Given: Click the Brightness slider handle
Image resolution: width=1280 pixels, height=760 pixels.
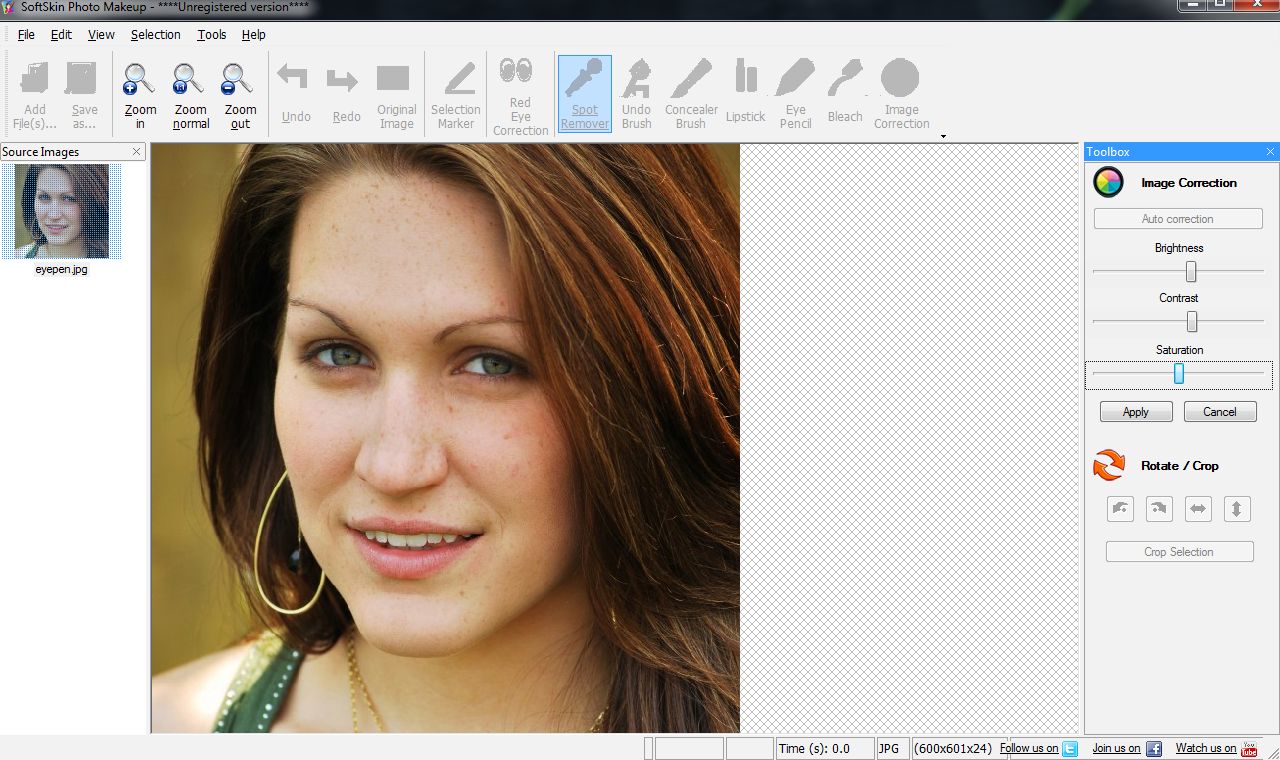Looking at the screenshot, I should pyautogui.click(x=1191, y=271).
